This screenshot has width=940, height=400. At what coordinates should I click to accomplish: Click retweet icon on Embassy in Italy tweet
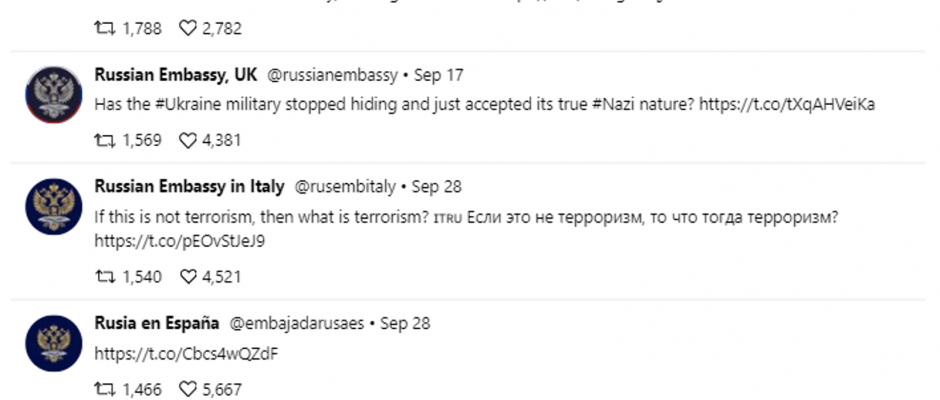click(x=105, y=276)
